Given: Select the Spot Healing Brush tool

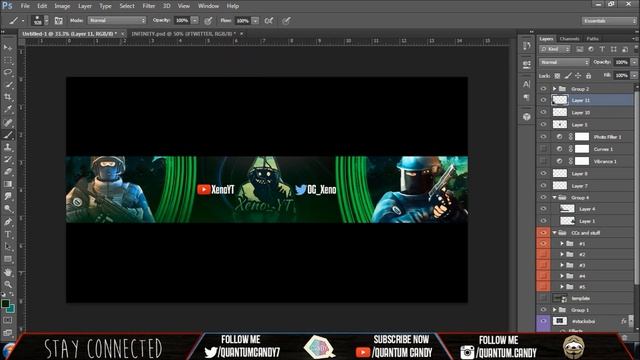Looking at the screenshot, I should point(8,122).
